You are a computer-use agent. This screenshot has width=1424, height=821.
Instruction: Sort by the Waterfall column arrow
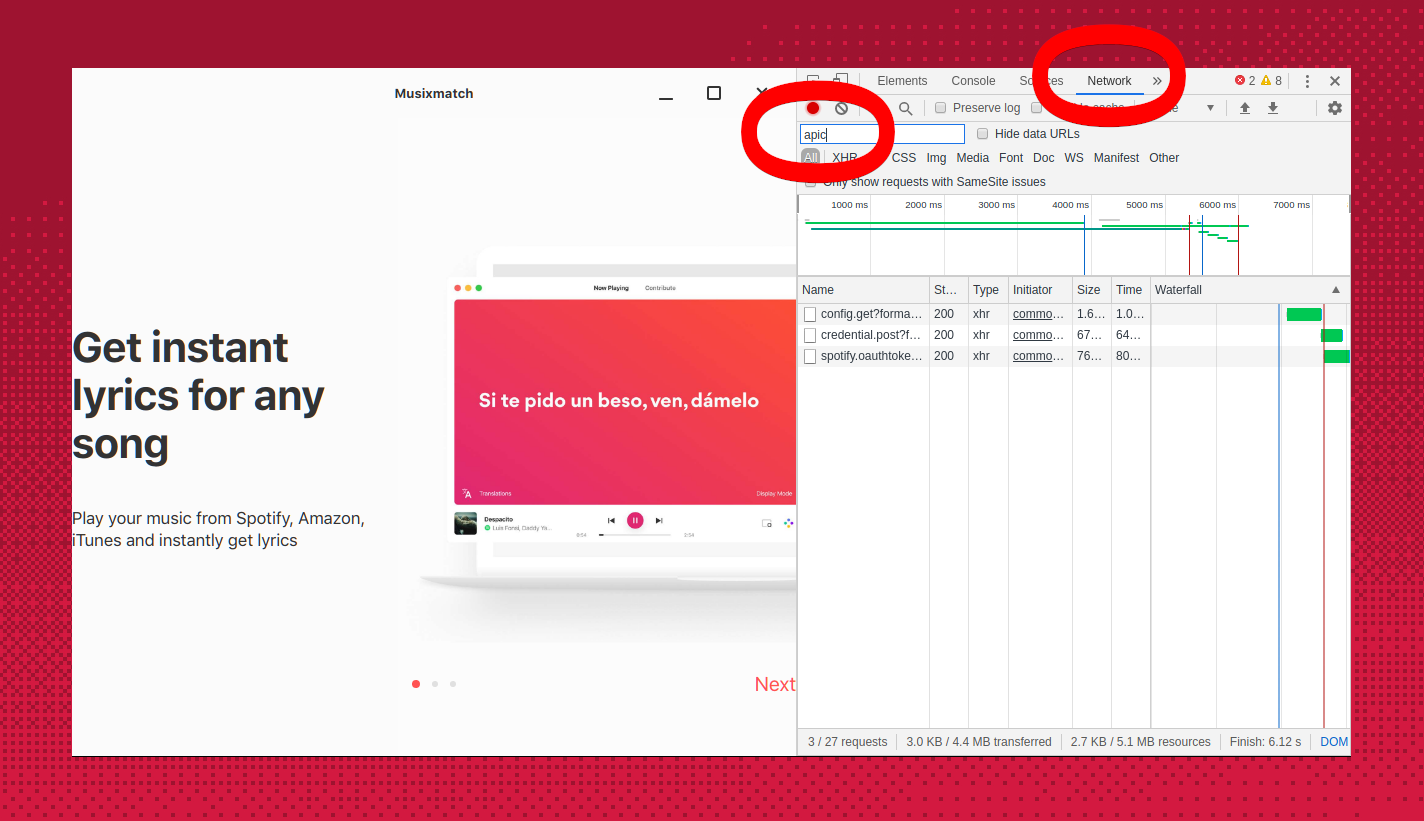pos(1335,290)
